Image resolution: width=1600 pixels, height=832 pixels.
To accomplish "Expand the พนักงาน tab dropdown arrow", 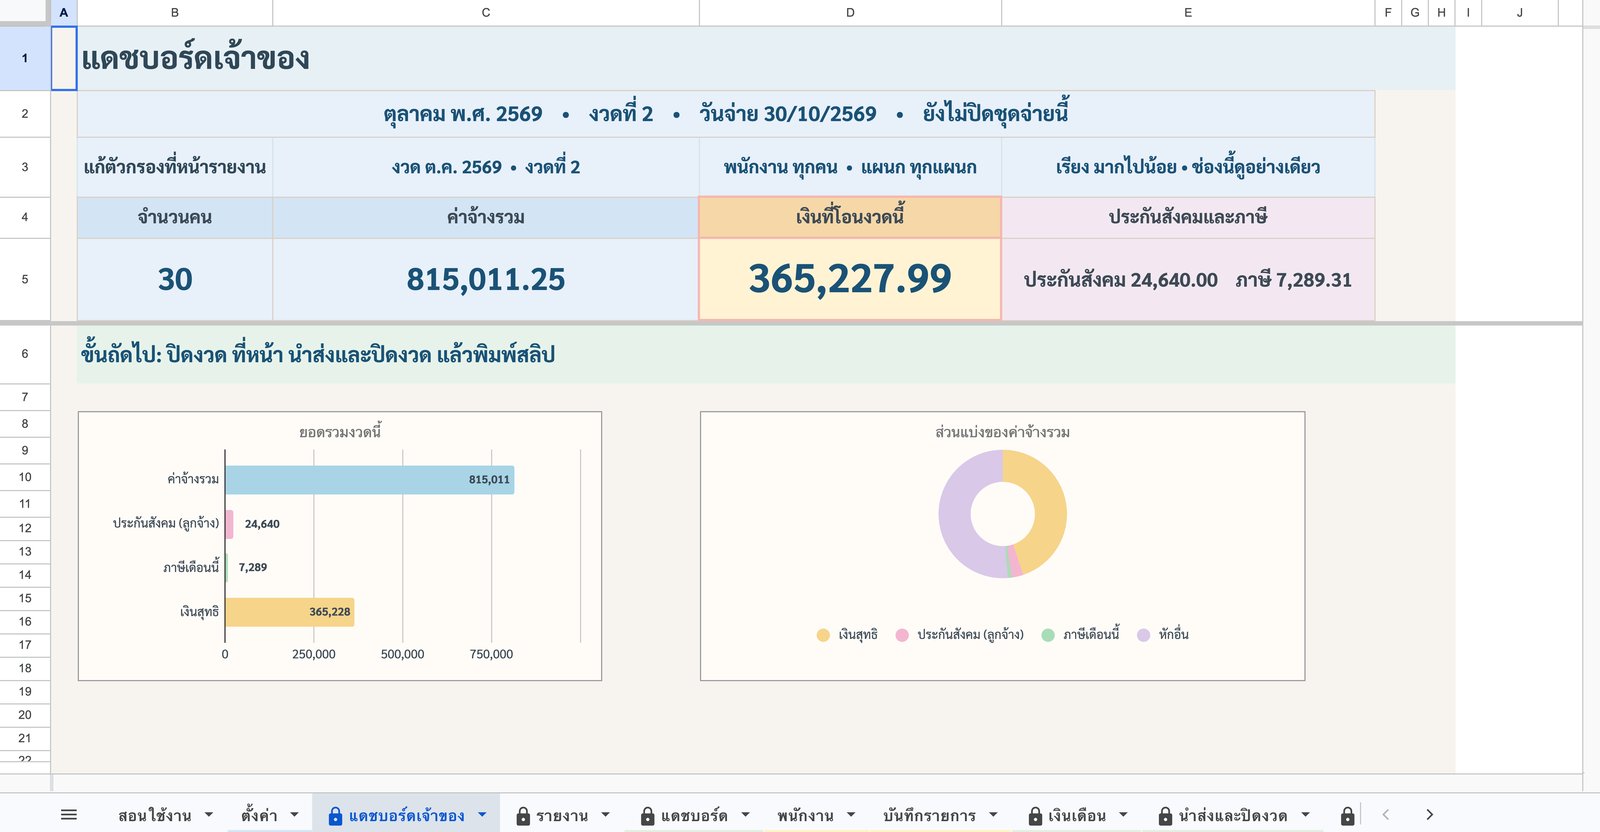I will [x=851, y=815].
